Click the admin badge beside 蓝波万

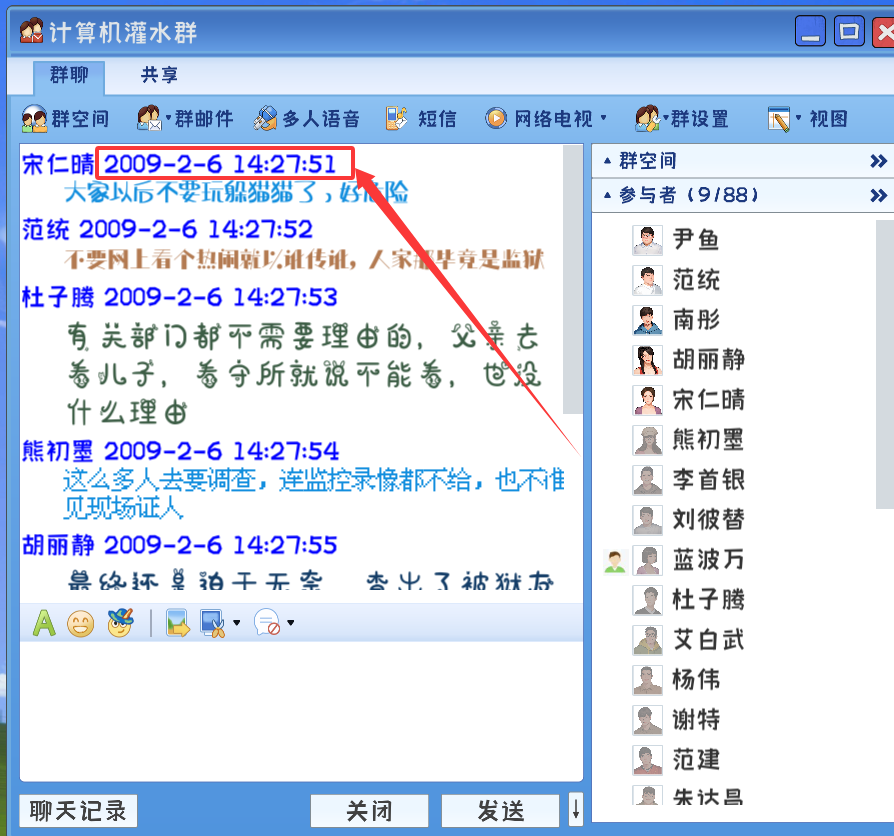(x=615, y=561)
